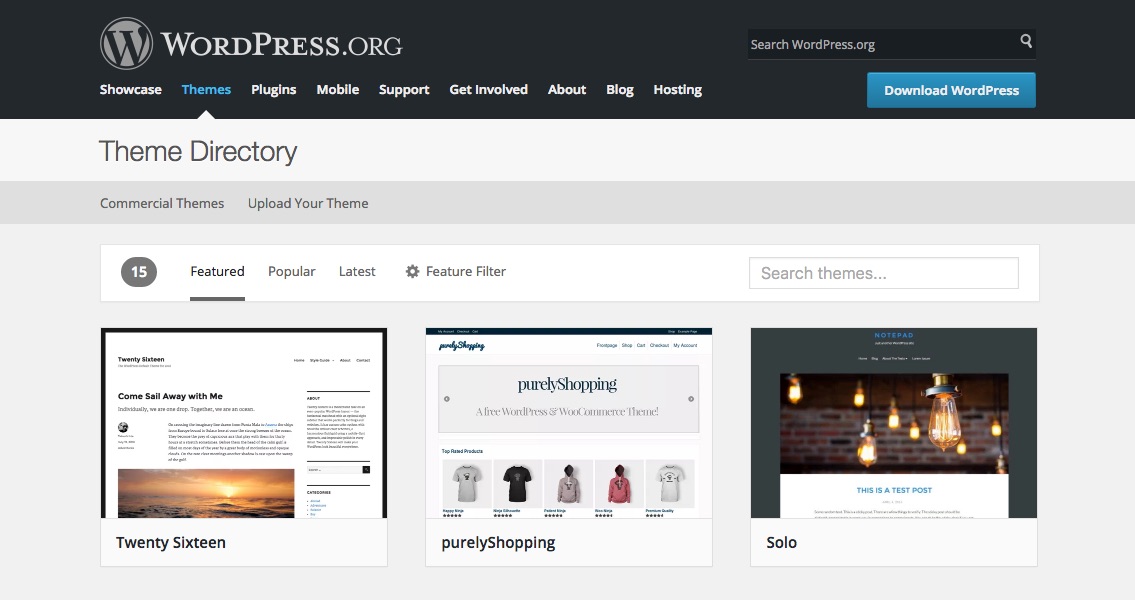The image size is (1135, 600).
Task: Open the Themes menu item
Action: click(x=206, y=90)
